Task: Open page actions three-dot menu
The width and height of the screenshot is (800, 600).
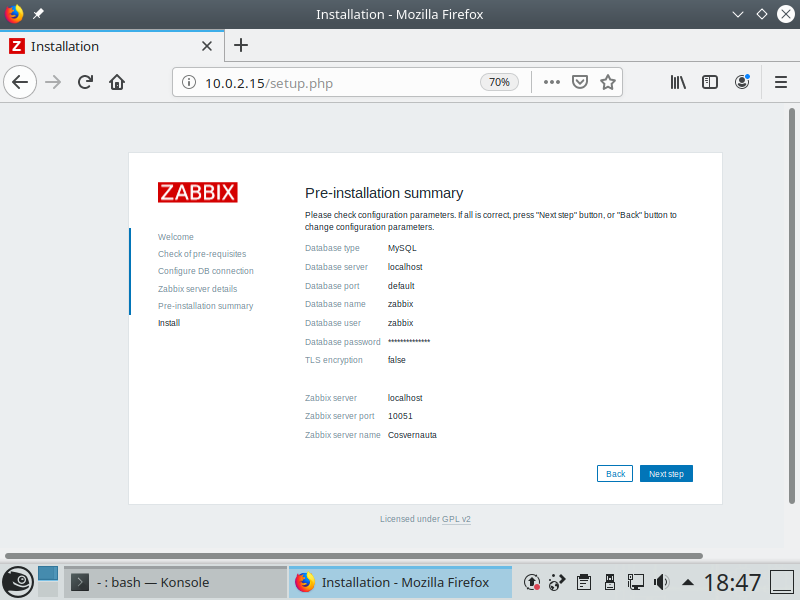Action: [x=552, y=82]
